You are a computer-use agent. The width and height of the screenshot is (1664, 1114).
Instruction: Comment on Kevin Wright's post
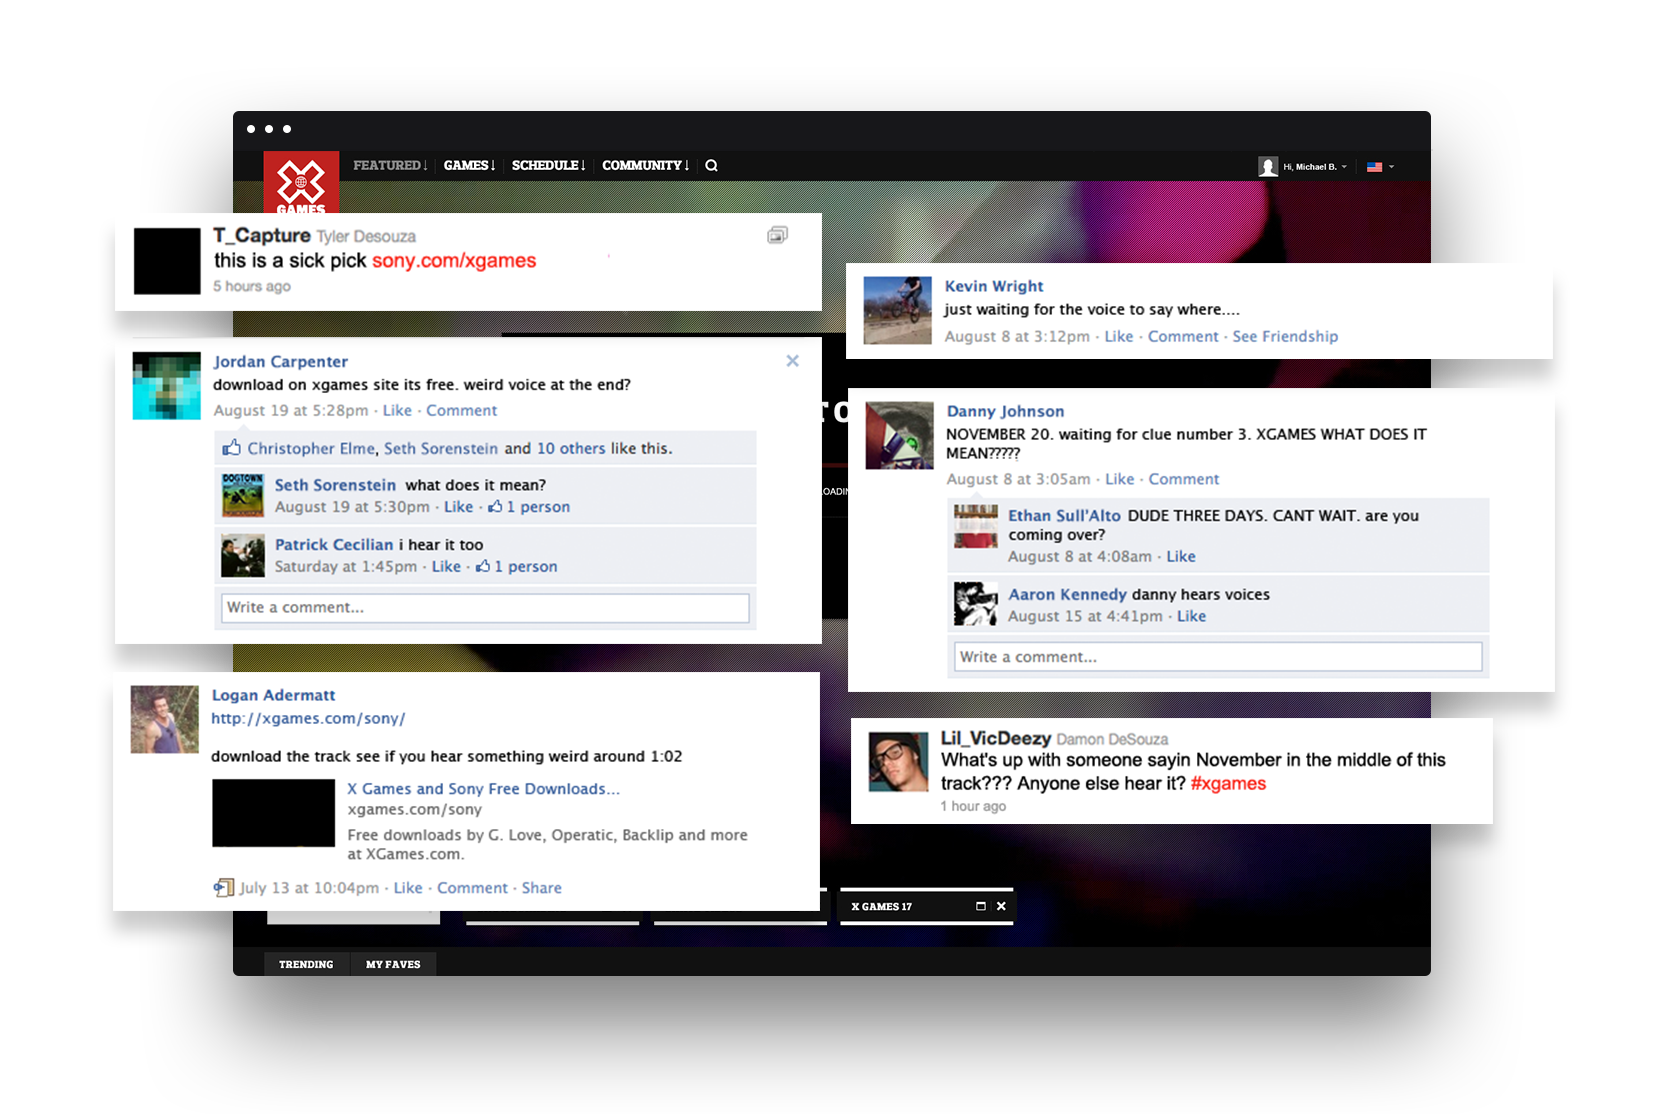tap(1183, 336)
